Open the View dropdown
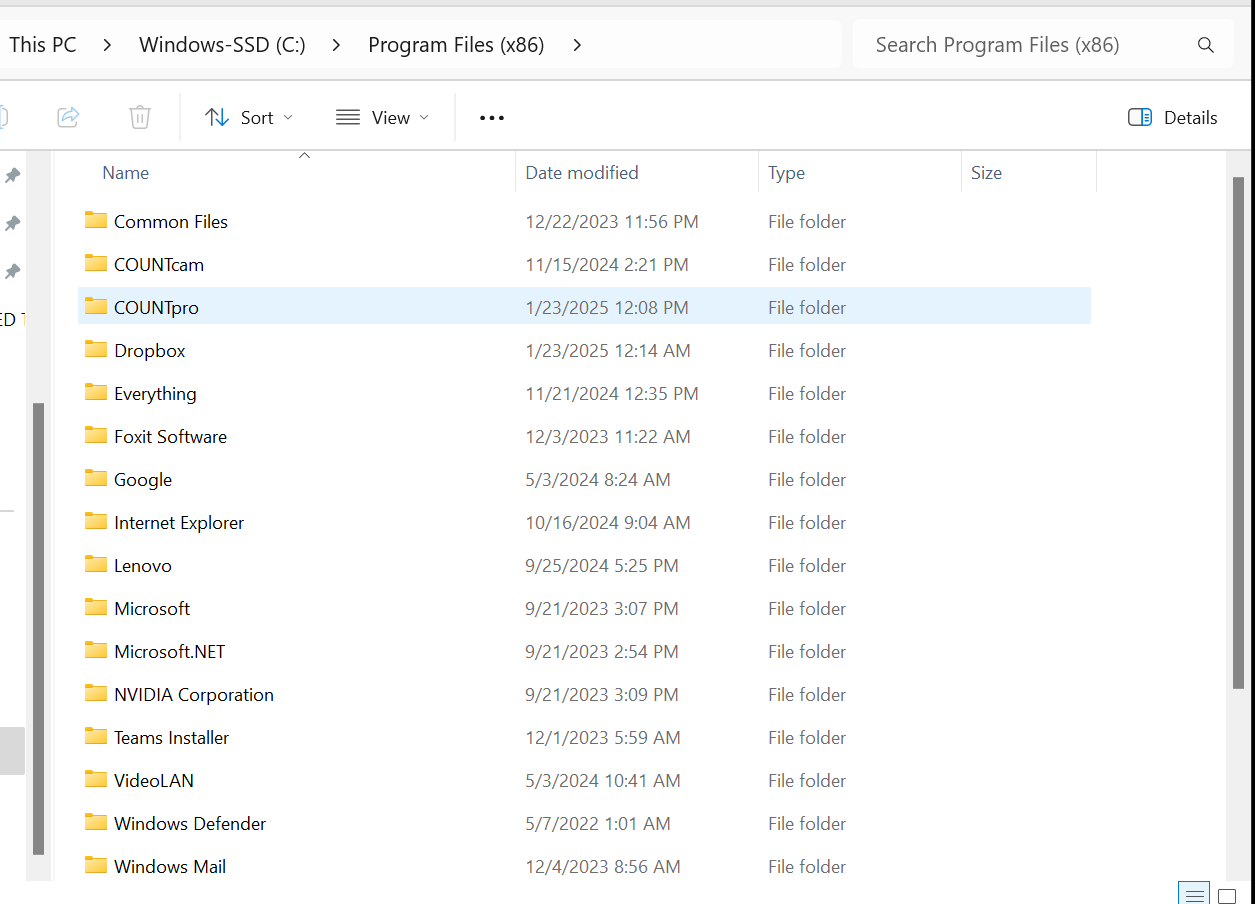The height and width of the screenshot is (904, 1255). [382, 117]
